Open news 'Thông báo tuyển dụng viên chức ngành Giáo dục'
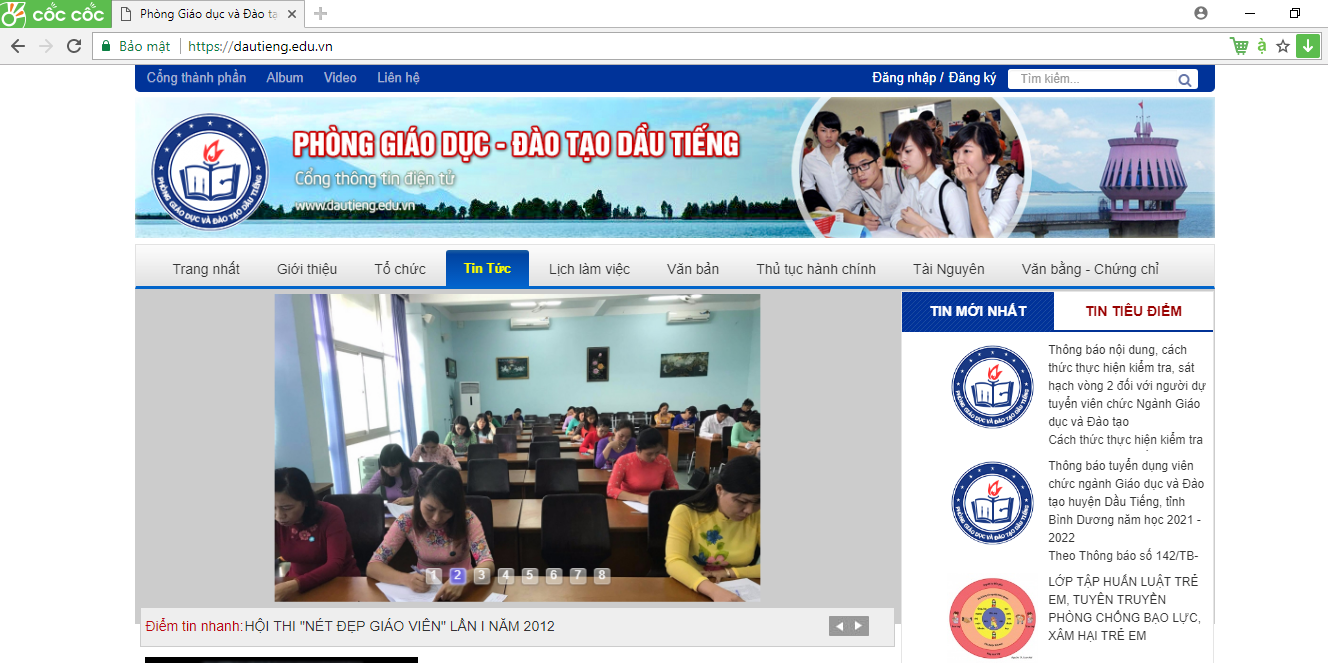Screen dimensions: 1328x663 (x=1126, y=502)
